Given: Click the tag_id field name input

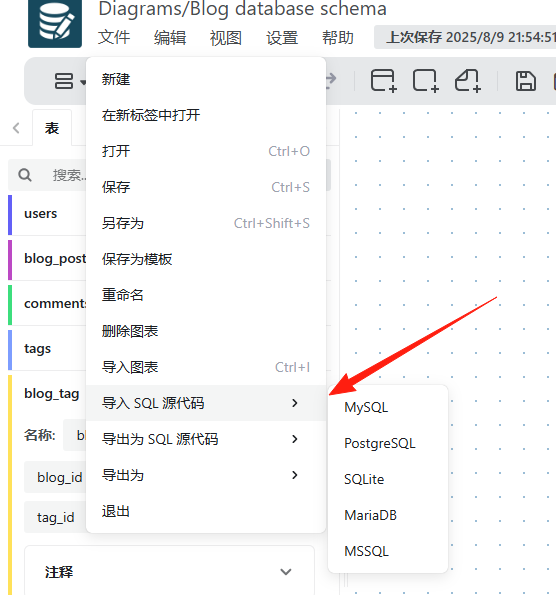Looking at the screenshot, I should point(56,517).
